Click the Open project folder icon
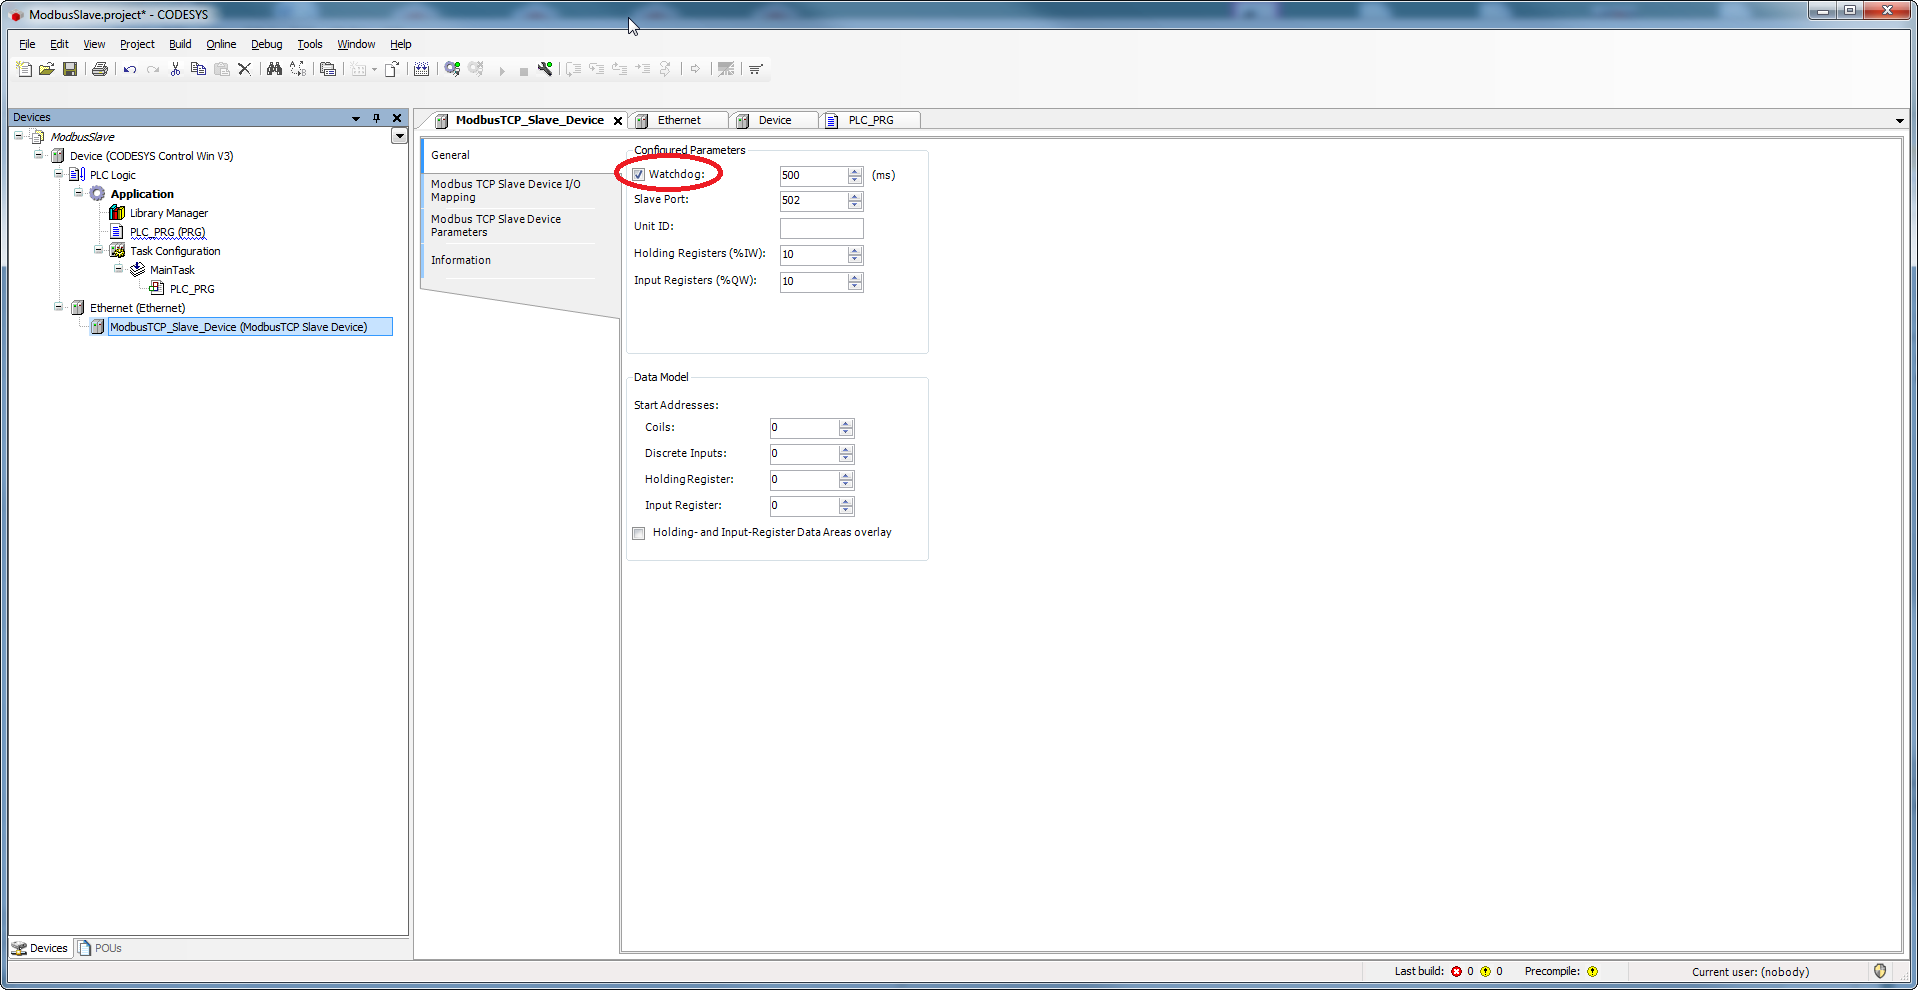Screen dimensions: 1918x990 (x=47, y=69)
